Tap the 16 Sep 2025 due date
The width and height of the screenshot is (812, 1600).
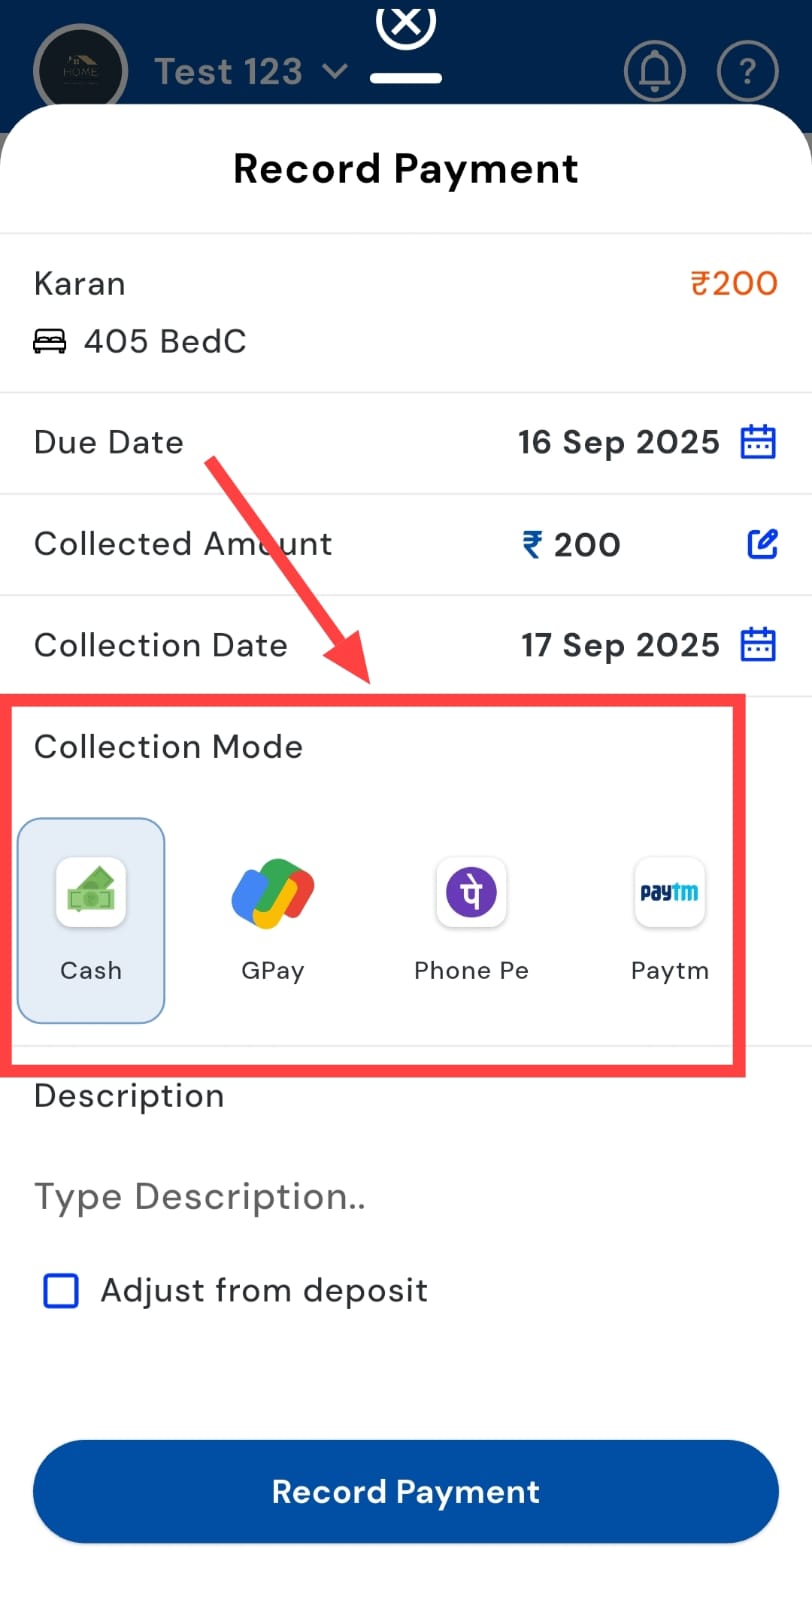(x=618, y=442)
